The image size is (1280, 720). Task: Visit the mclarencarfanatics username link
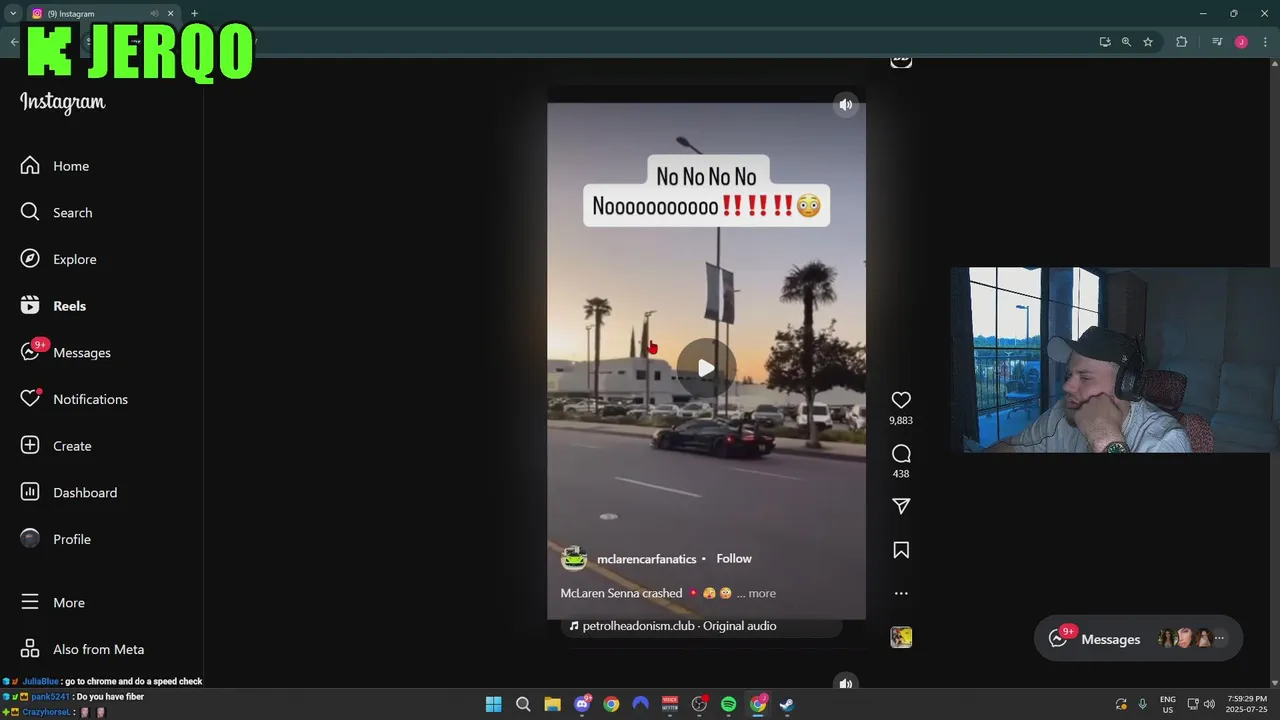pos(646,559)
